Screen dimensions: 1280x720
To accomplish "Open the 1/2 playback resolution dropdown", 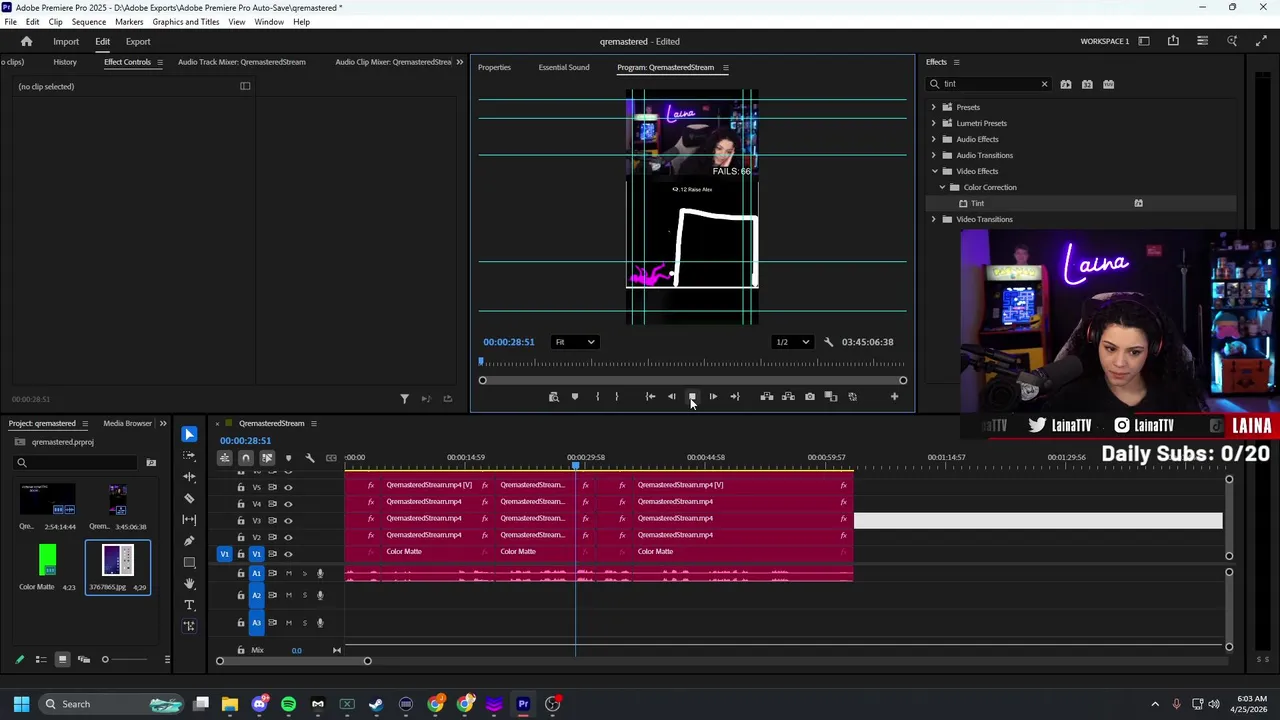I will (x=793, y=342).
